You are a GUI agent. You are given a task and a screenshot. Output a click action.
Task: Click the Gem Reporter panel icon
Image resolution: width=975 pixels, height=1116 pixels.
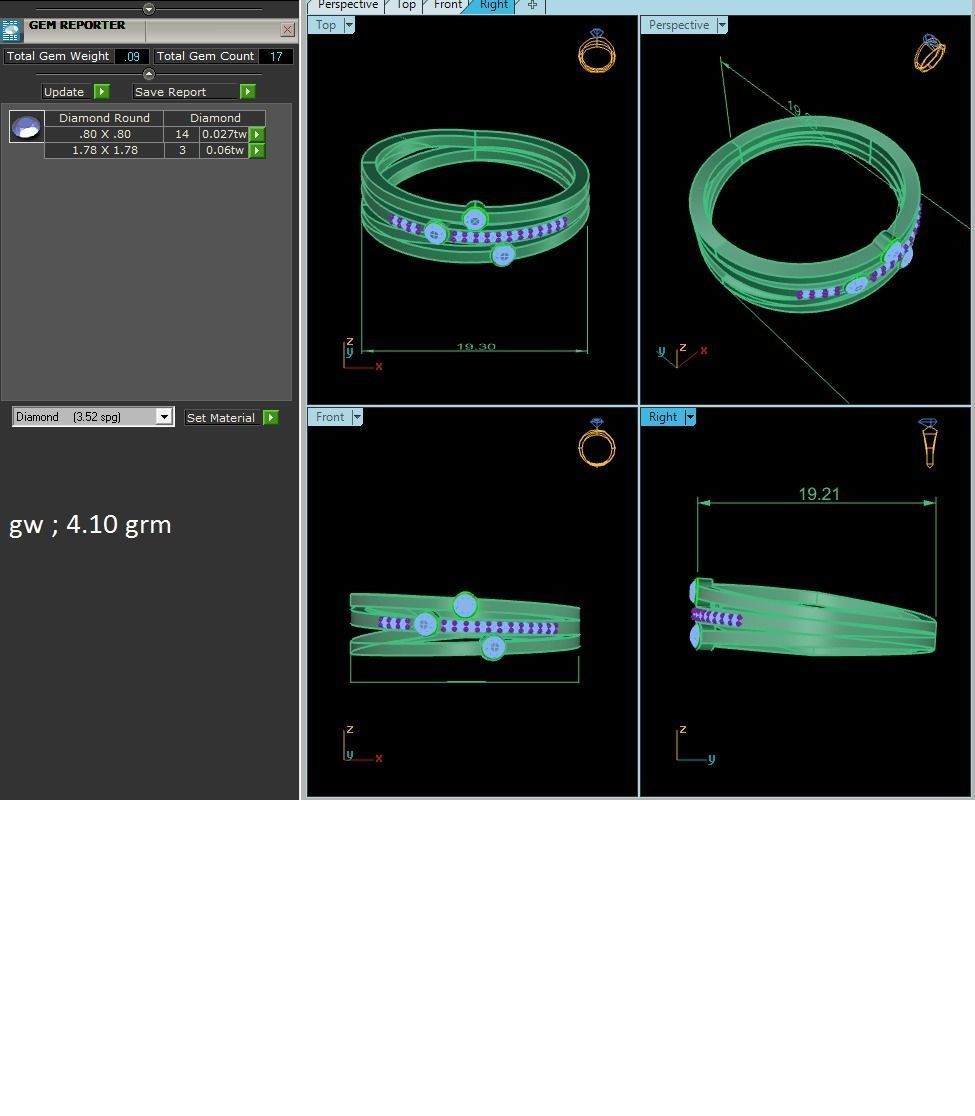pyautogui.click(x=11, y=31)
